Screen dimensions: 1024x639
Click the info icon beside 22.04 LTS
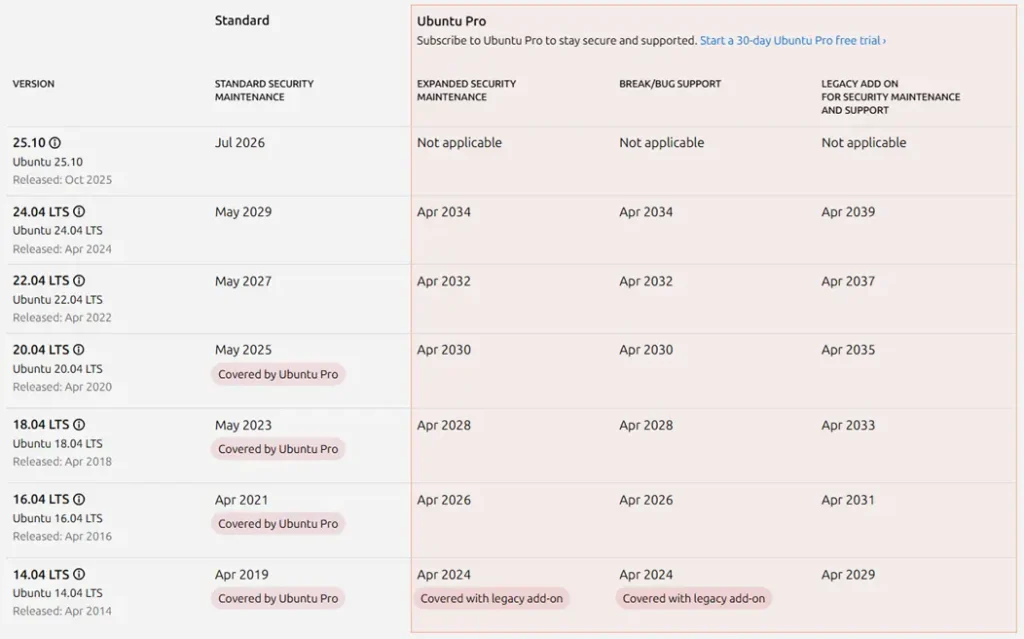(79, 281)
